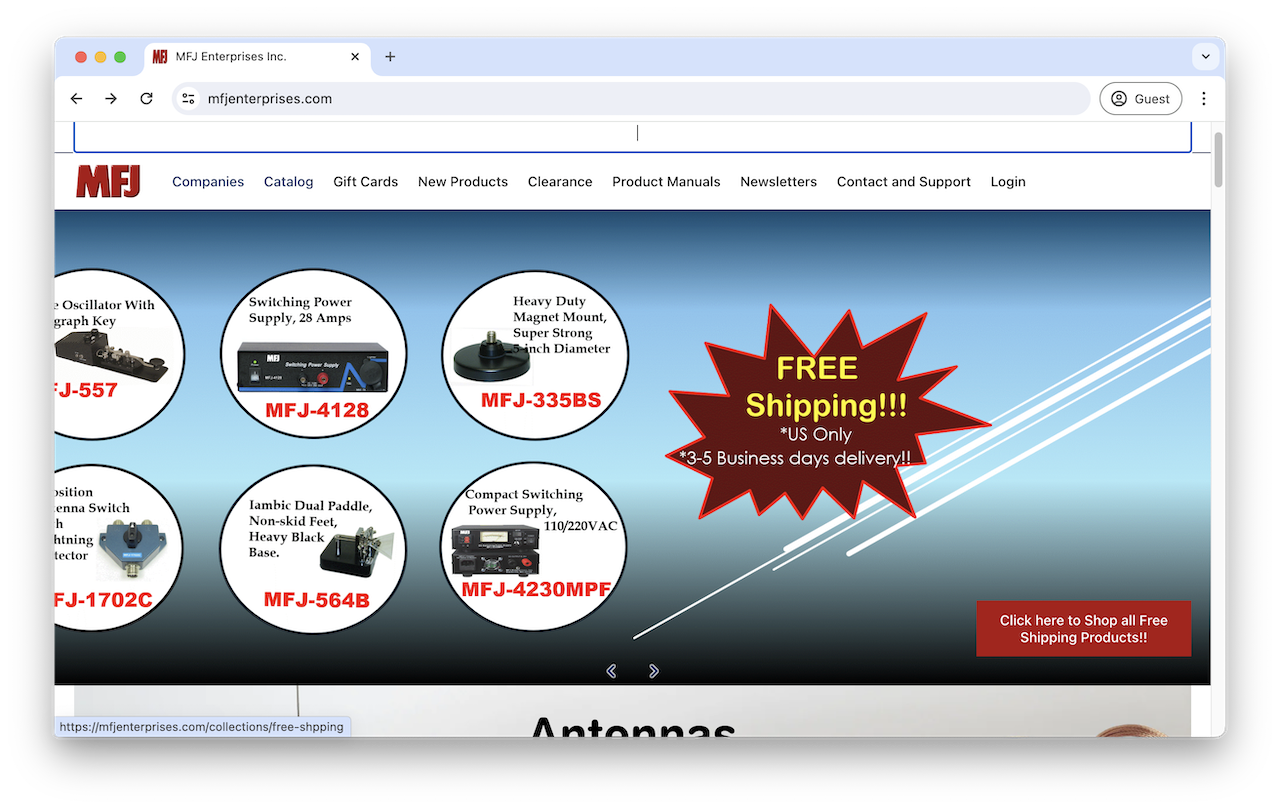1280x809 pixels.
Task: Click the search input field above the navigation
Action: pos(632,135)
